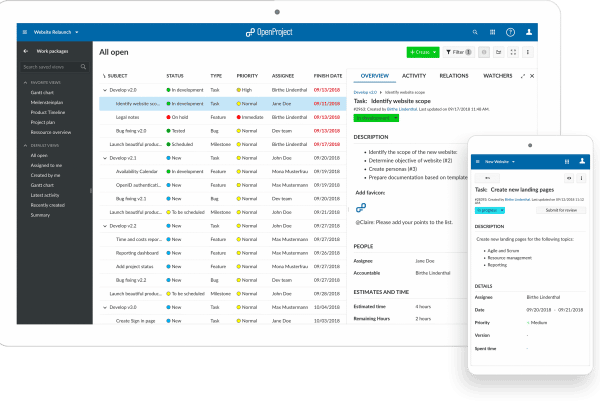Screen dimensions: 600x403
Task: Click the Work packages heading in the sidebar
Action: 52,51
